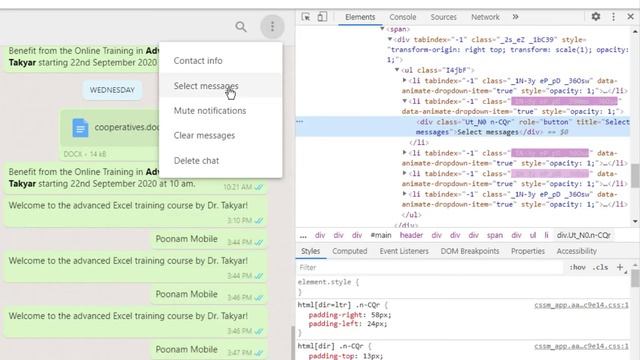Toggle the device toolbar icon in DevTools
This screenshot has width=640, height=360.
(322, 17)
